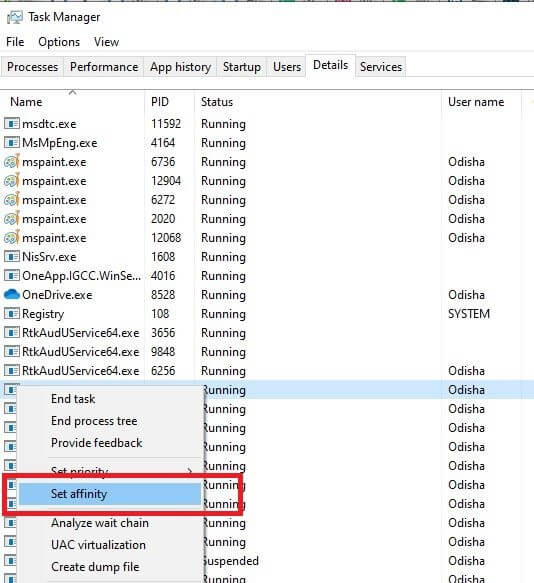Screen dimensions: 534x583
Task: Select the OneApp.IGCC.WinSe... process name
Action: [x=81, y=276]
